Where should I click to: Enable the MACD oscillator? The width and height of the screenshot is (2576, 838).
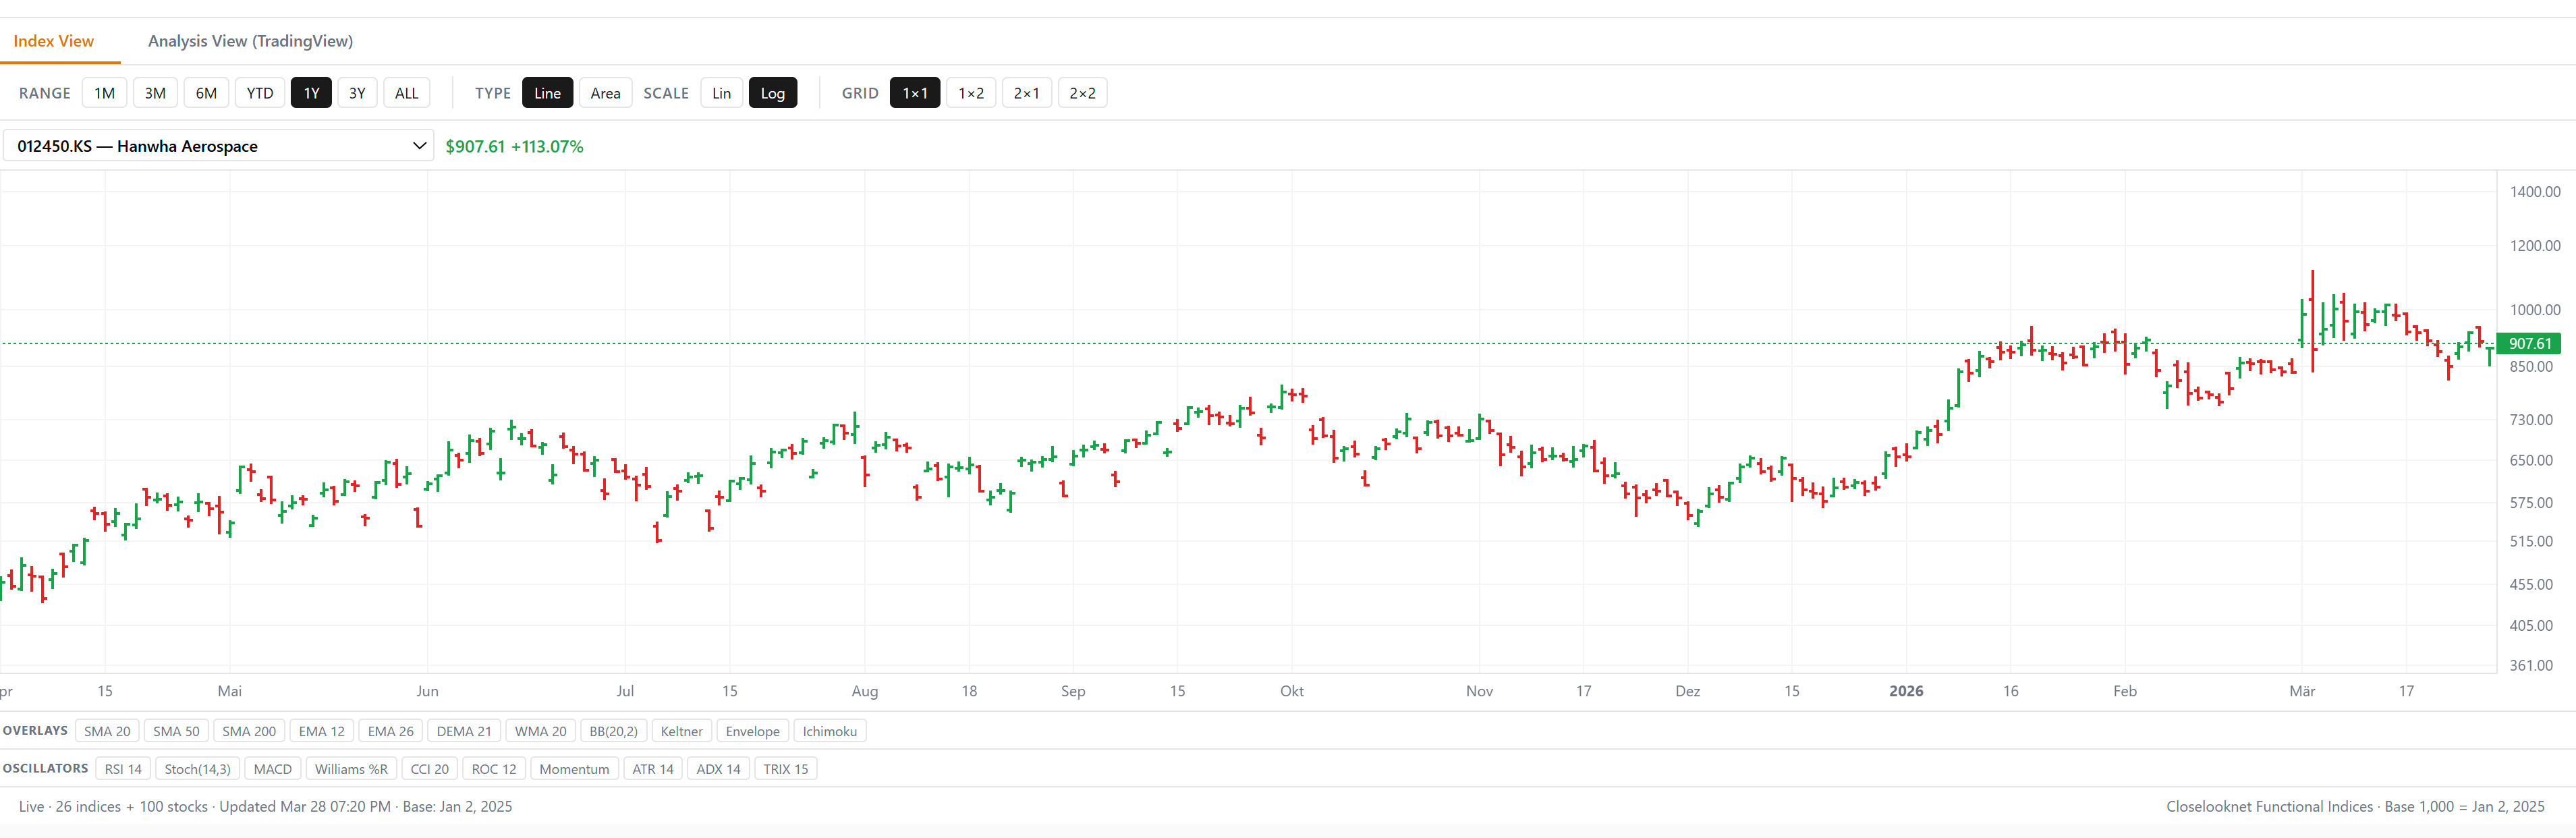[x=272, y=769]
